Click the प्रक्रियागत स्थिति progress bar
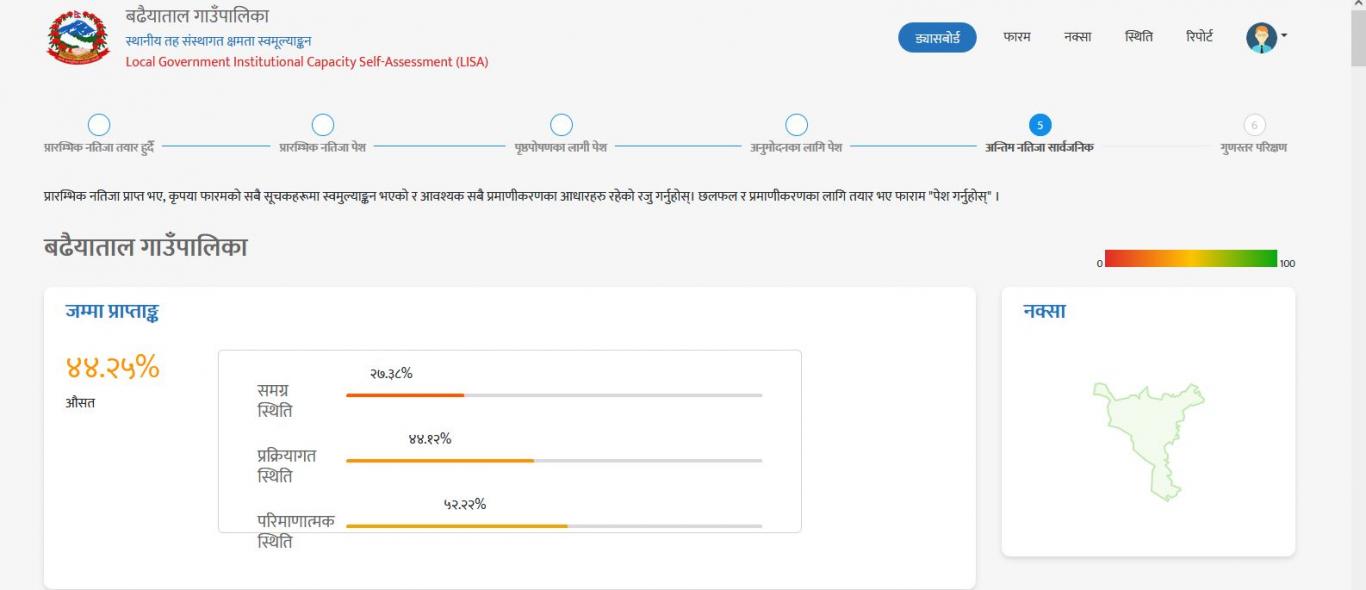Screen dimensions: 1366x590 (x=554, y=461)
